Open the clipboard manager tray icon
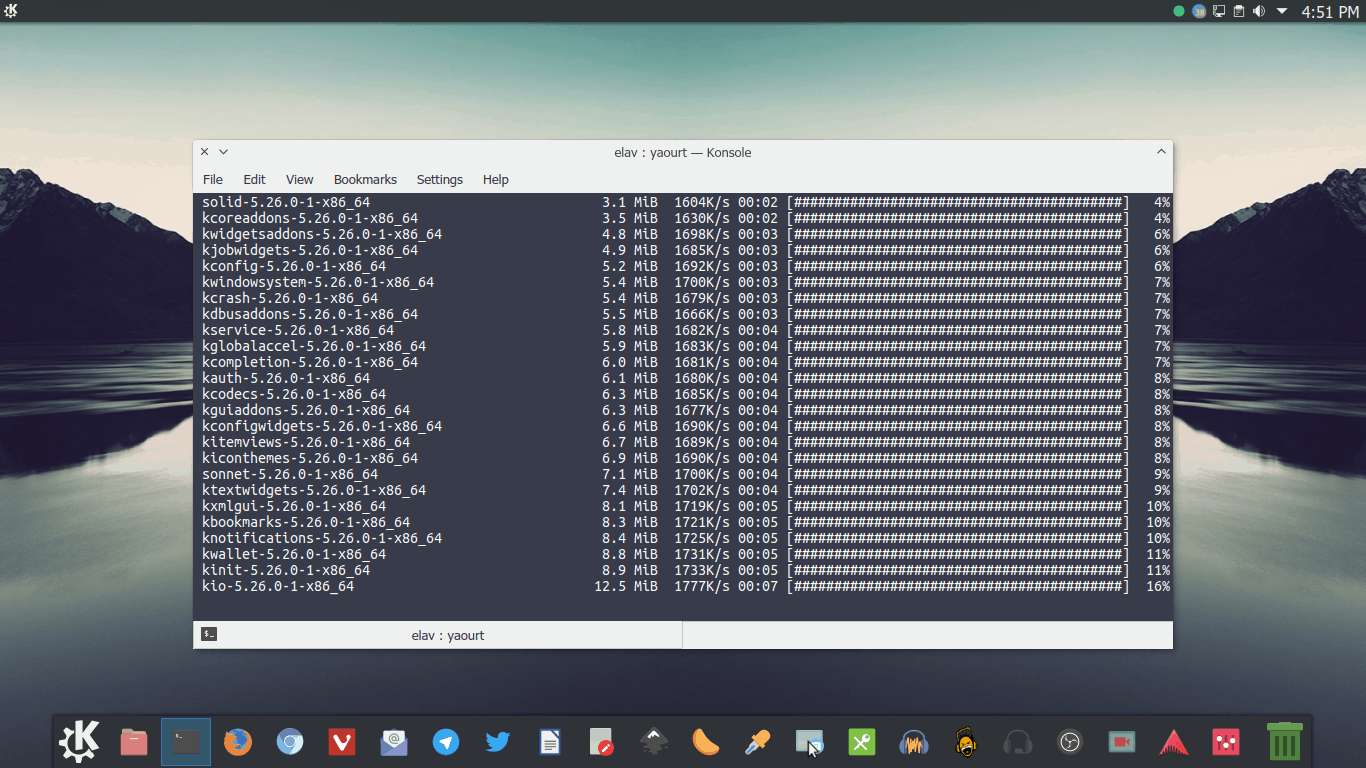Screen dimensions: 1366x768 coord(1239,11)
